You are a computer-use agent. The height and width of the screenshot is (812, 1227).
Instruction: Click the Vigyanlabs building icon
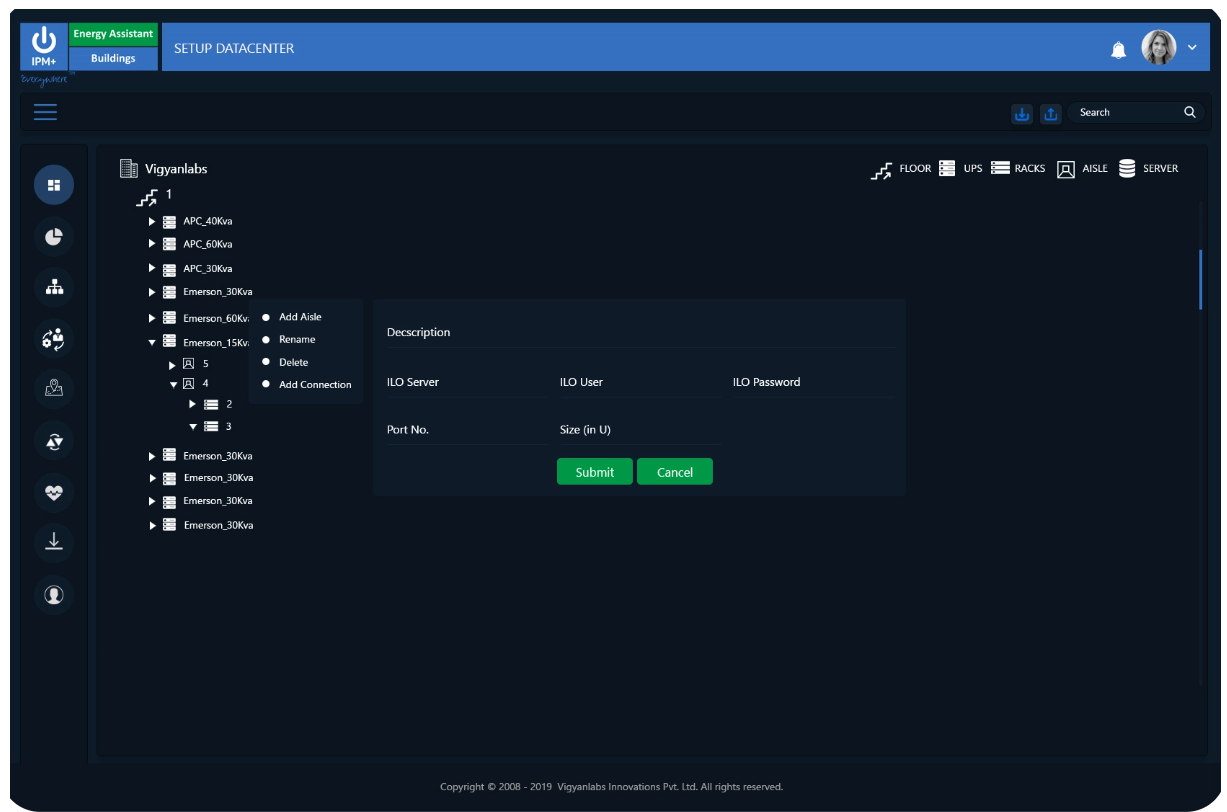pyautogui.click(x=128, y=168)
